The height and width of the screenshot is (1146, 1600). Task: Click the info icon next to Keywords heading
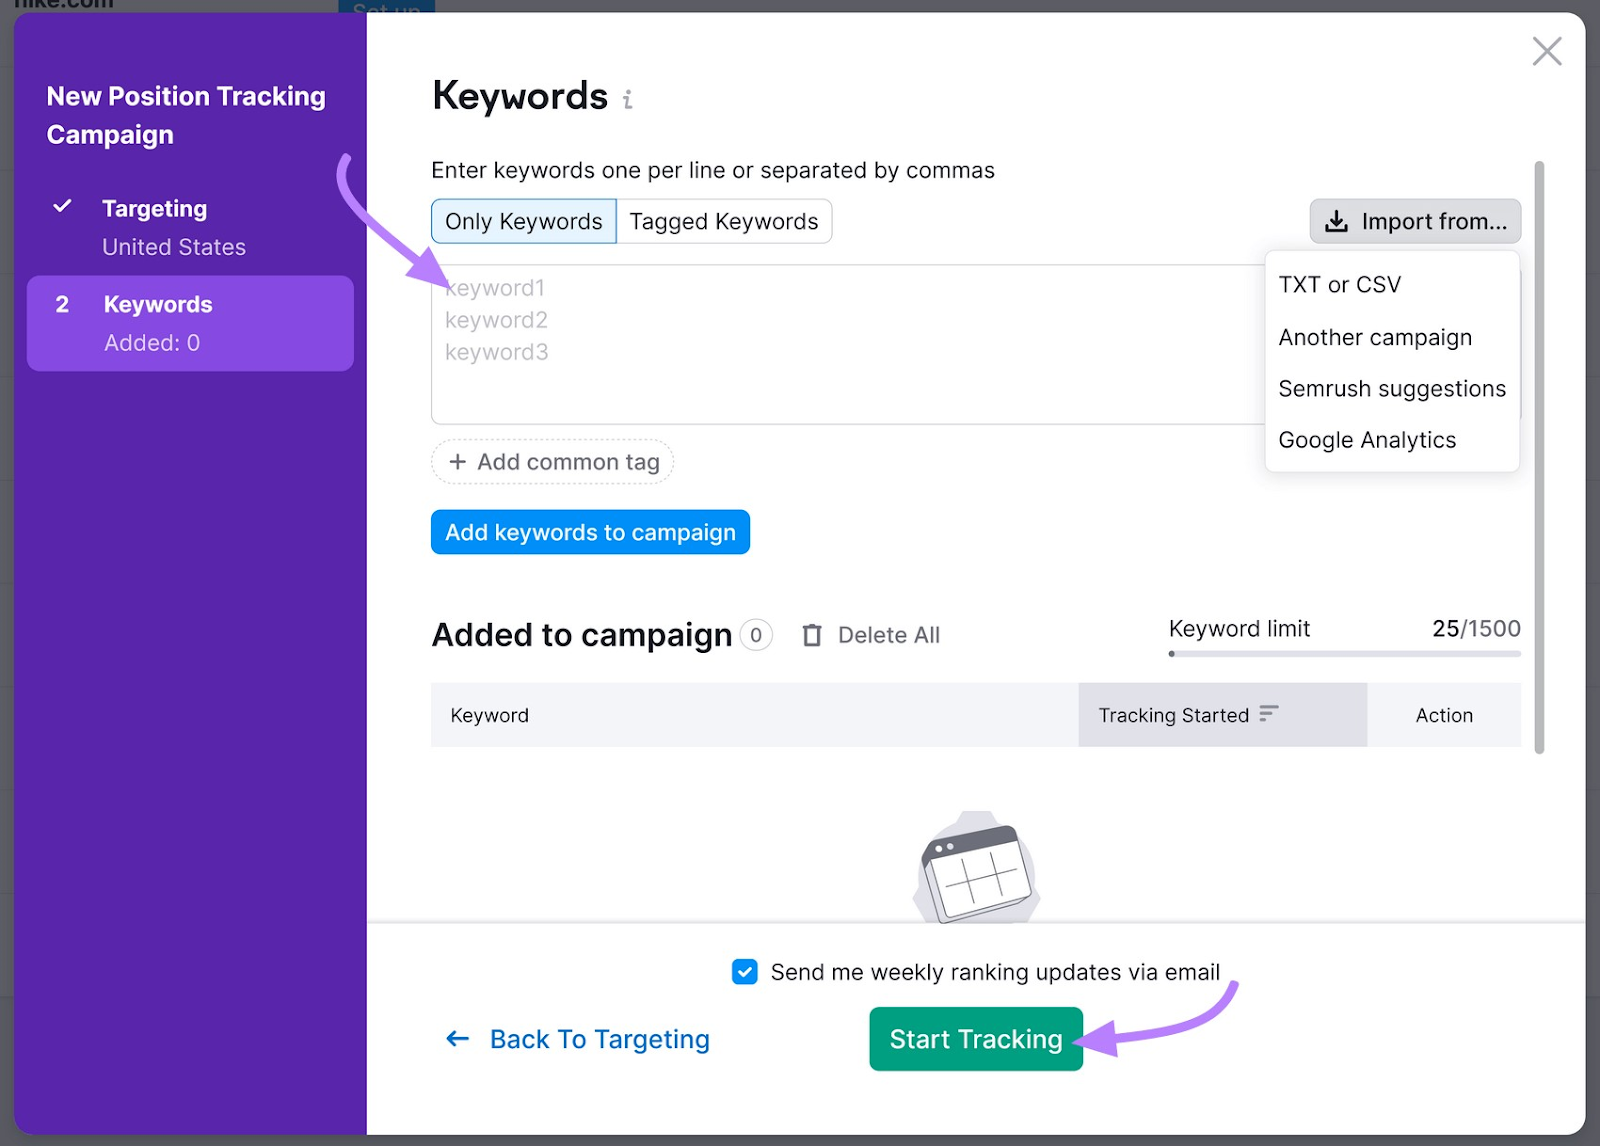pyautogui.click(x=628, y=98)
